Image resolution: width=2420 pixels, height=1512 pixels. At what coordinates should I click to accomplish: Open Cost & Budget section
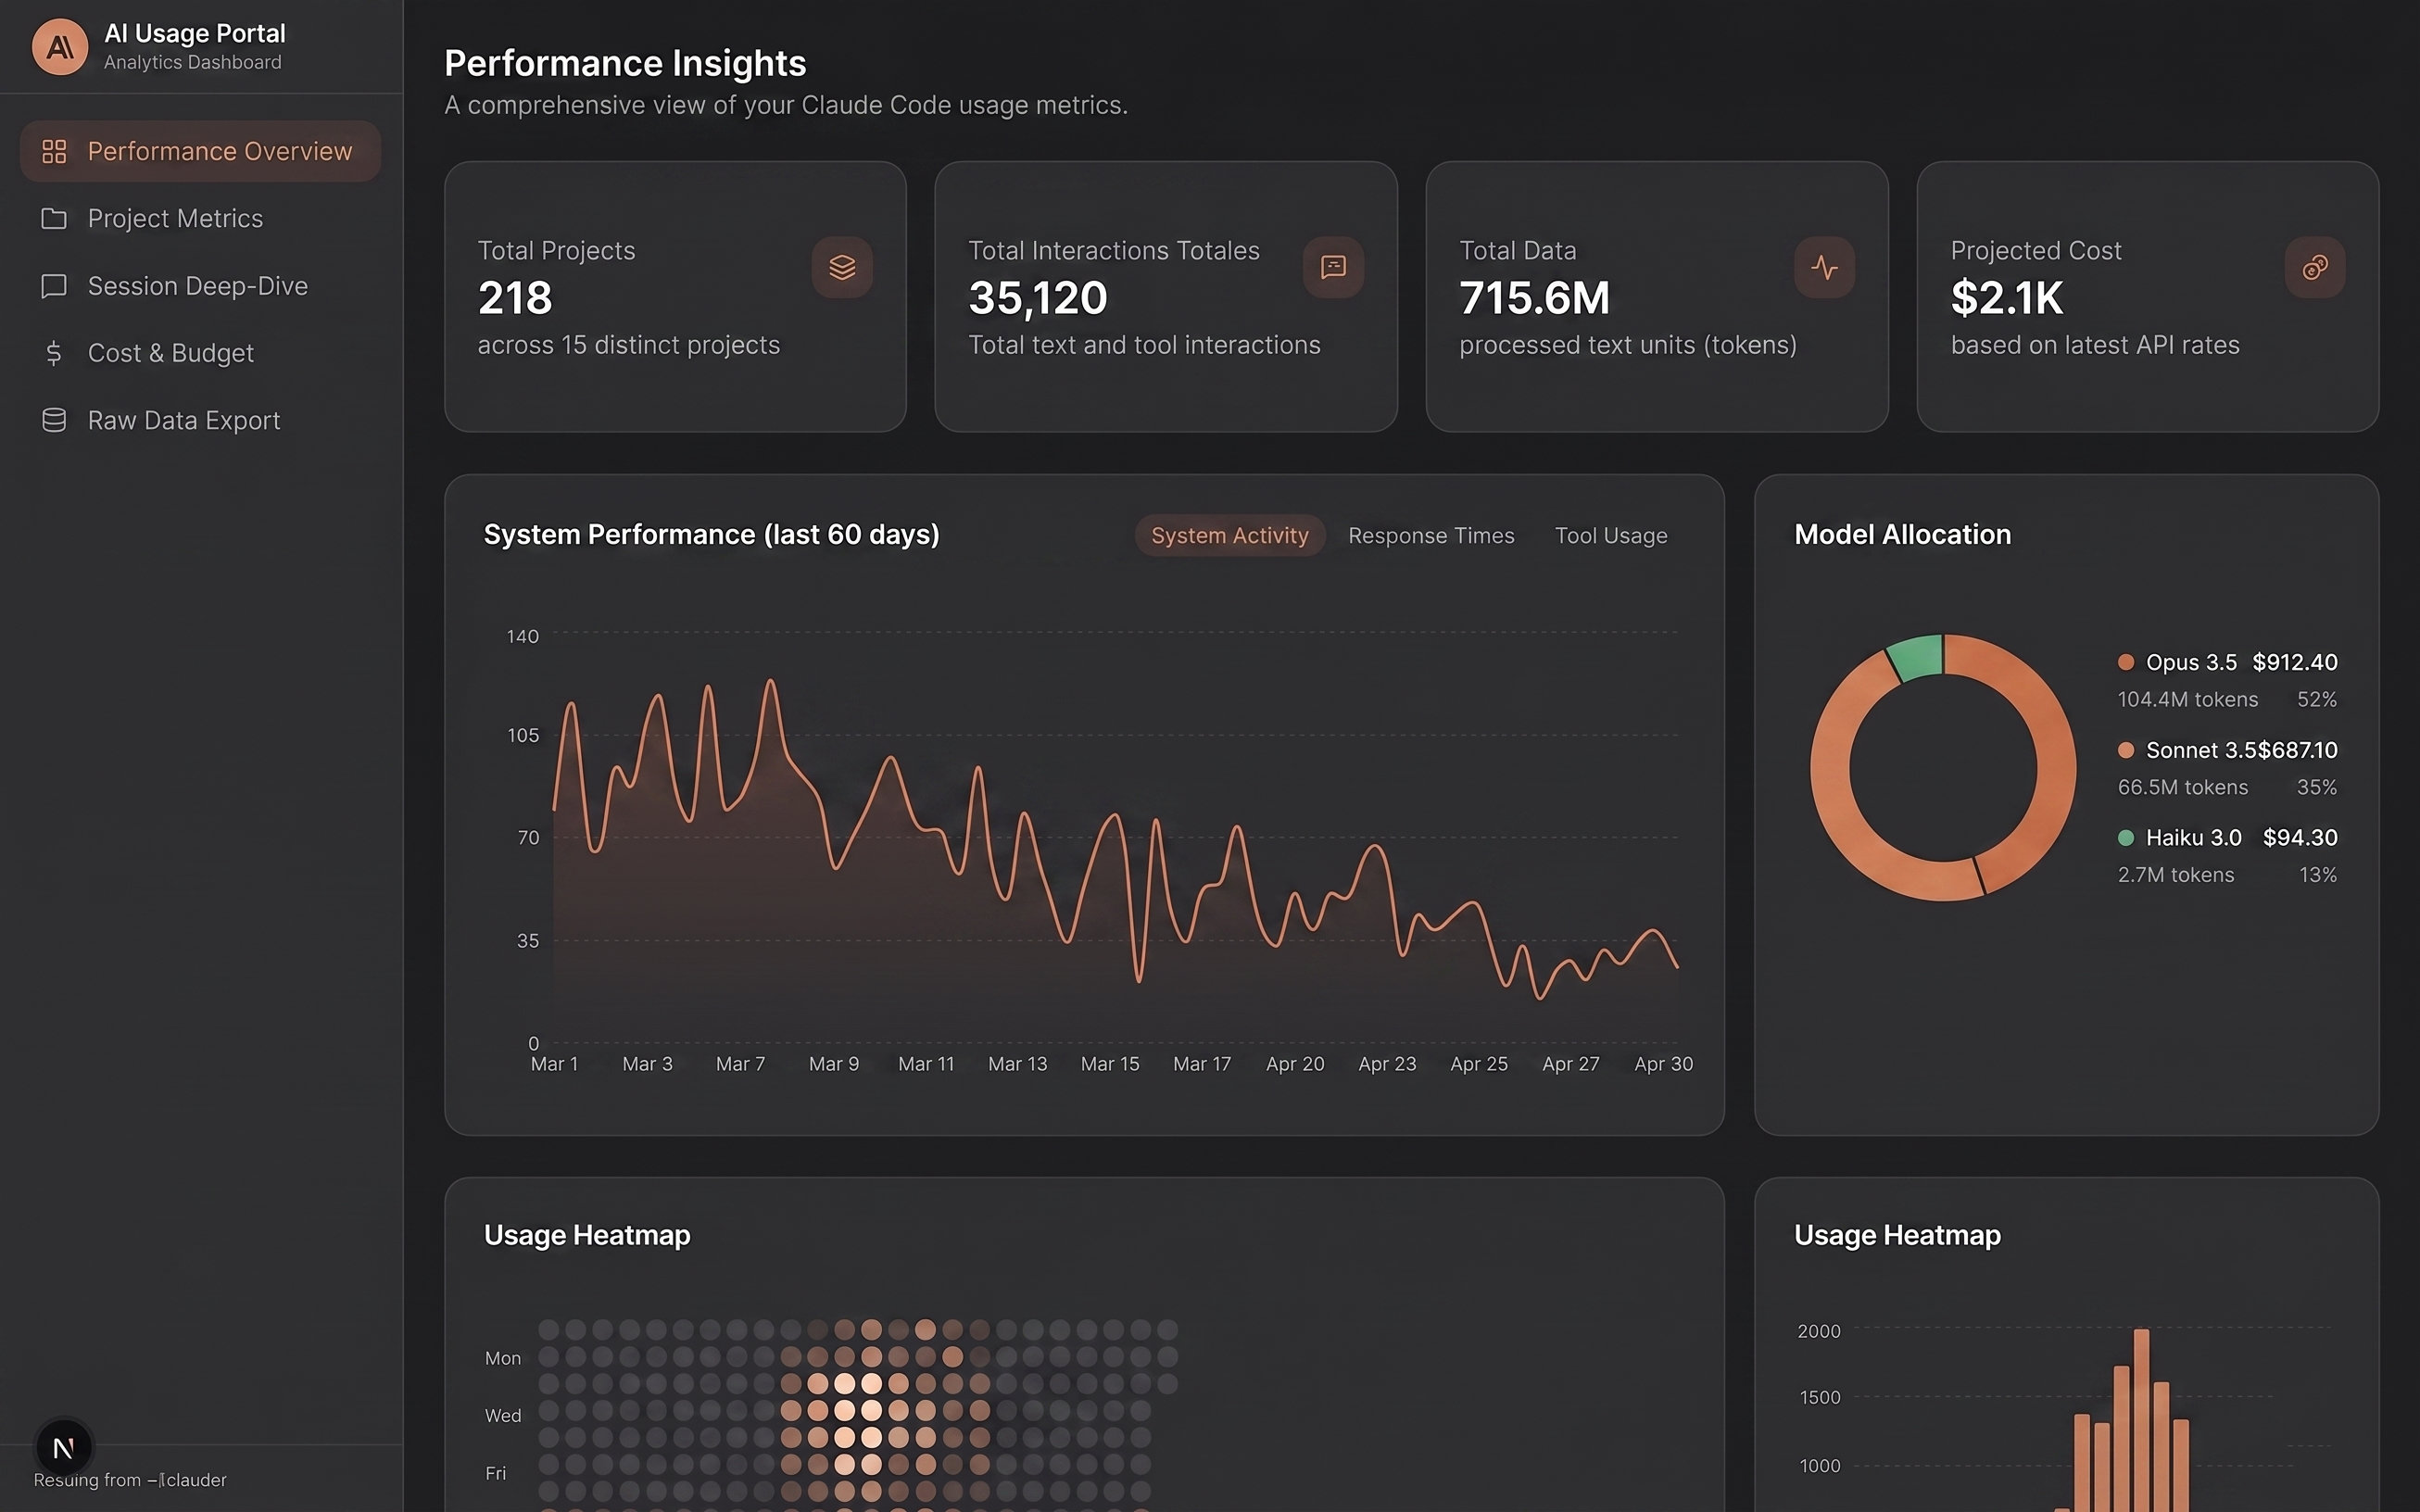(200, 353)
